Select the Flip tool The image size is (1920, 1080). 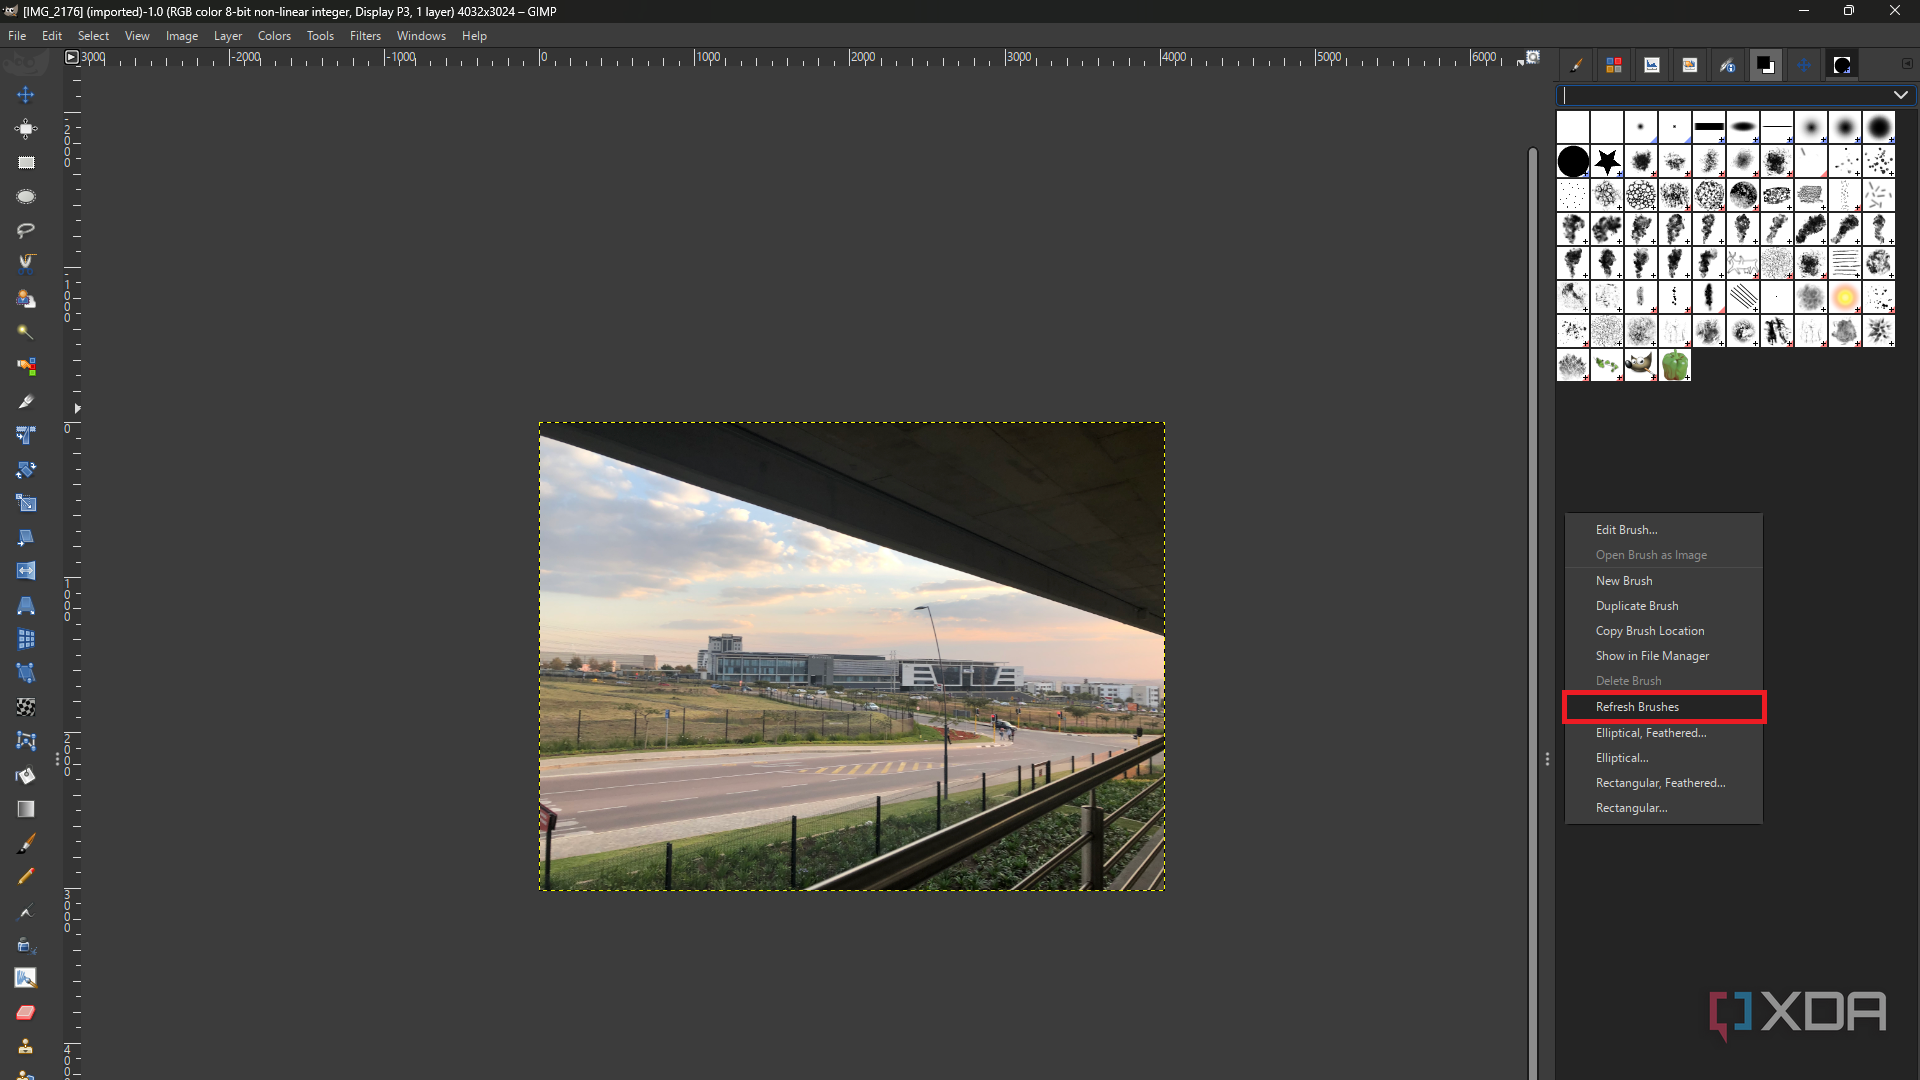pyautogui.click(x=26, y=571)
